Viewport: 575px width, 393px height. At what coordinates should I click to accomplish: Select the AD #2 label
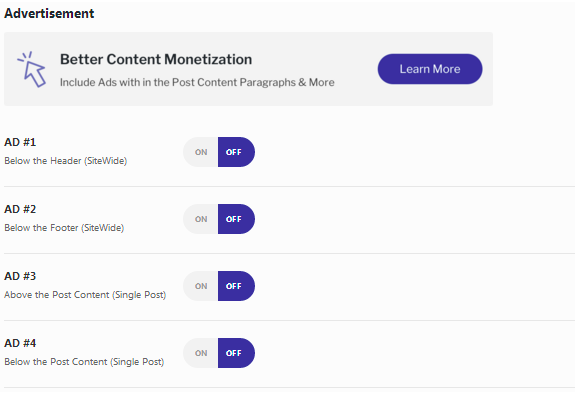coord(20,209)
